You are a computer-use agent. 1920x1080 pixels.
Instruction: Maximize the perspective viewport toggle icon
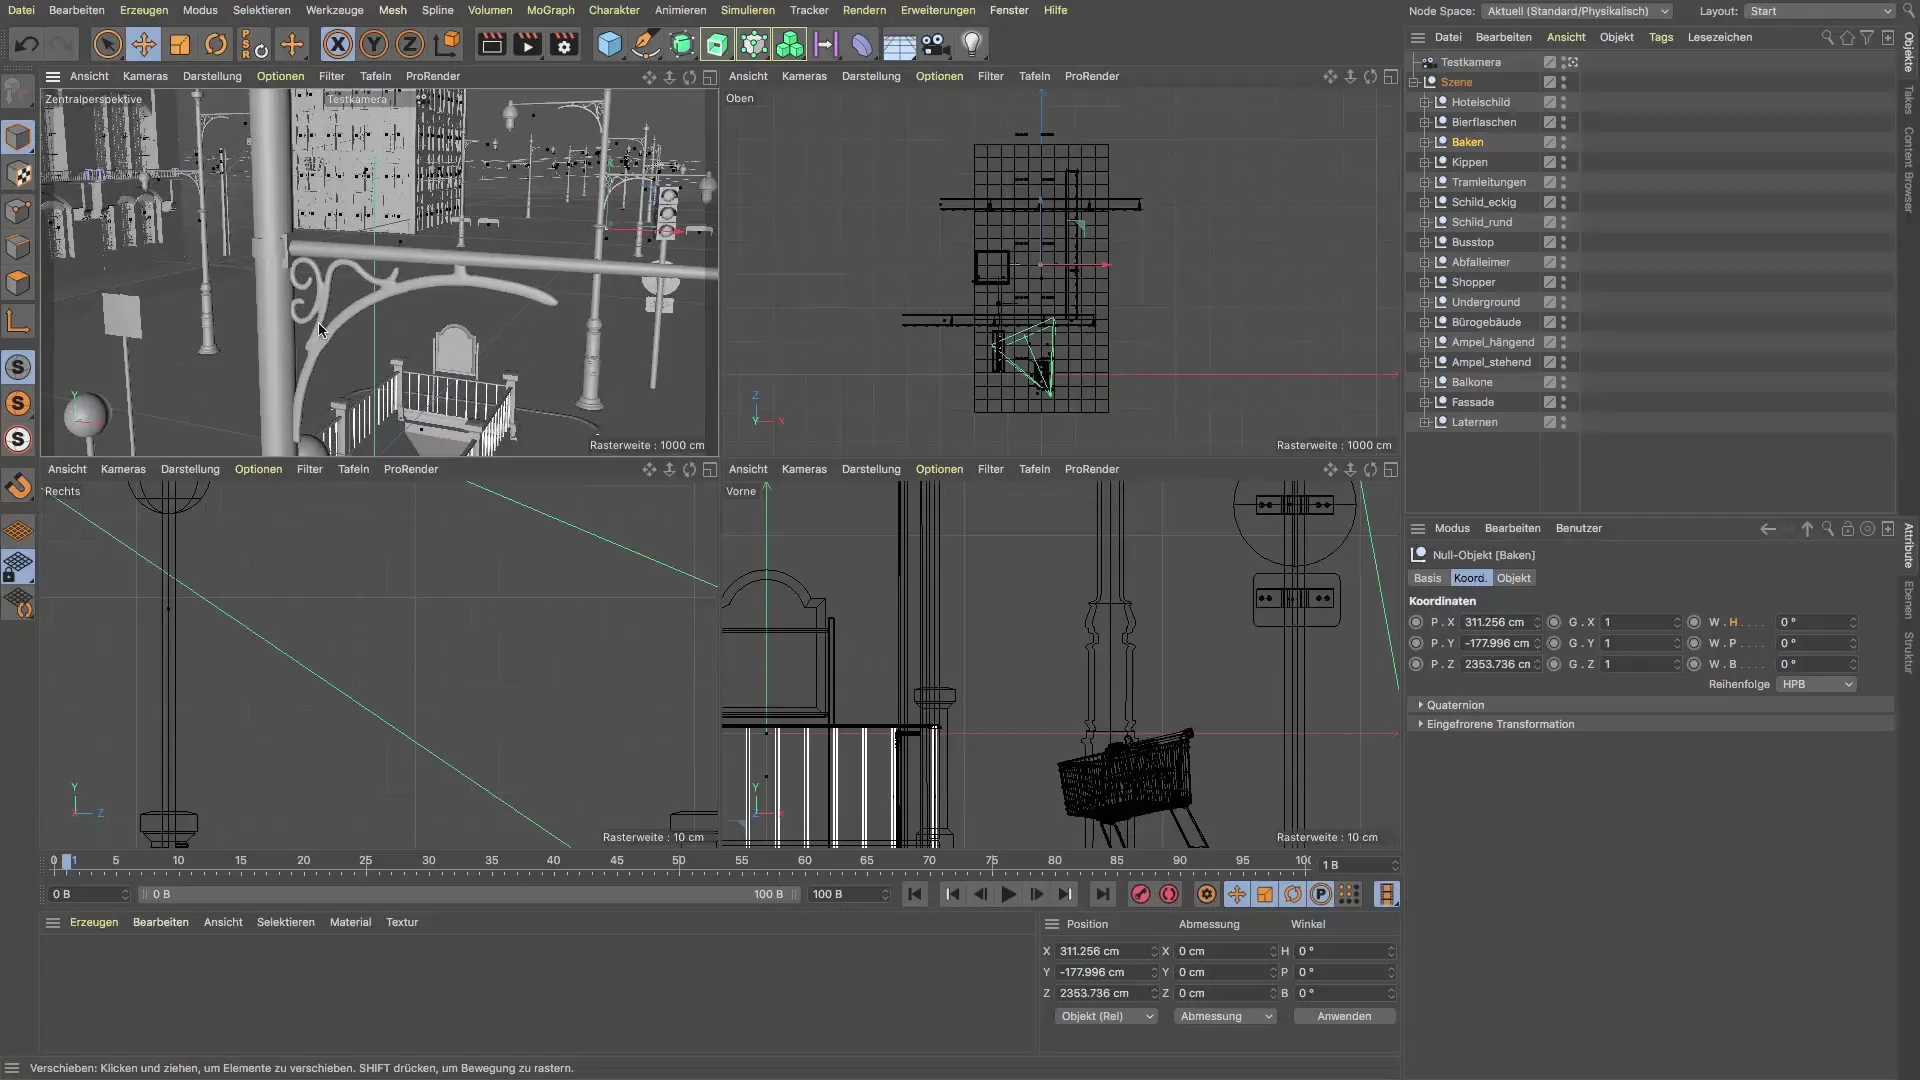click(710, 77)
